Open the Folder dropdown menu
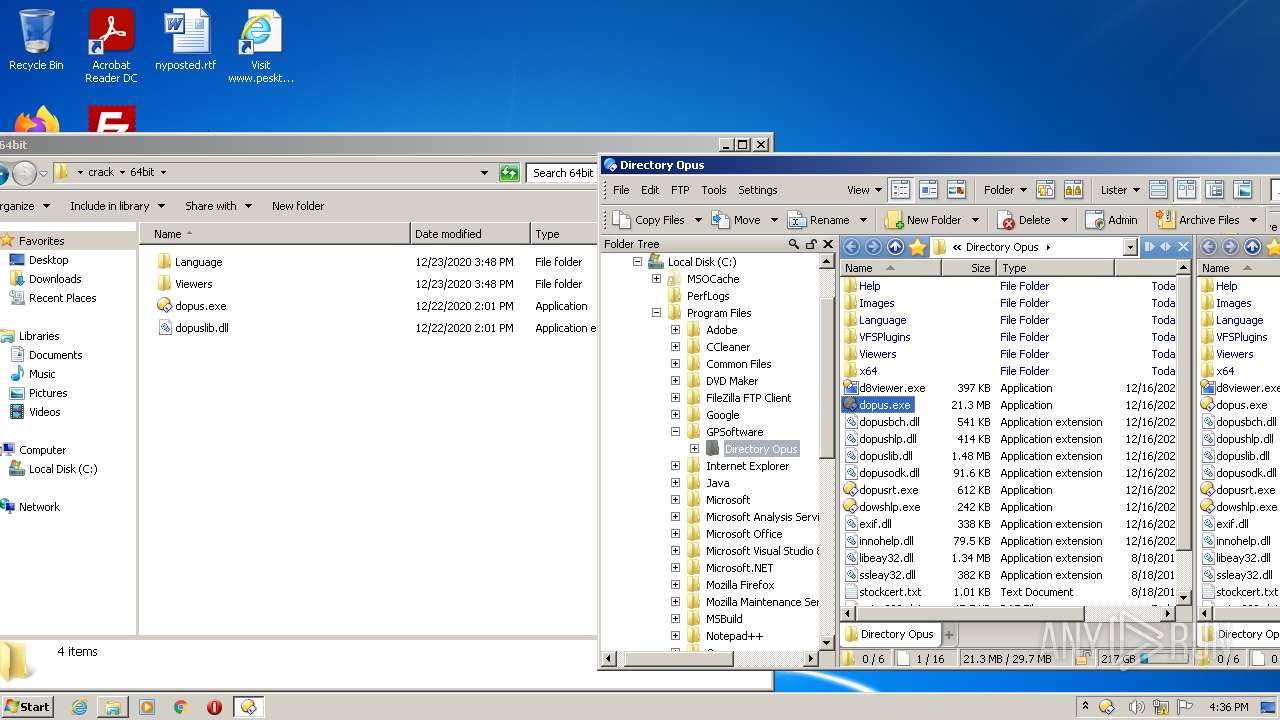This screenshot has width=1280, height=720. point(1005,190)
